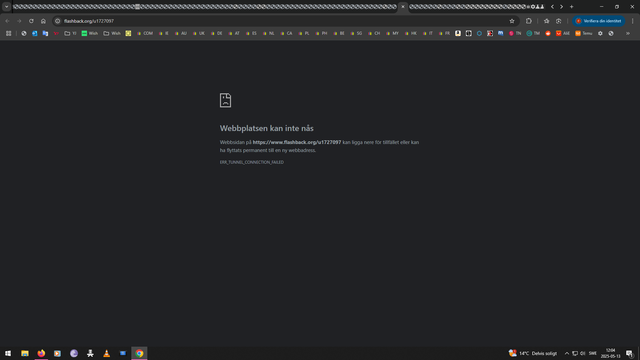
Task: Open the BE bookmark
Action: point(339,33)
